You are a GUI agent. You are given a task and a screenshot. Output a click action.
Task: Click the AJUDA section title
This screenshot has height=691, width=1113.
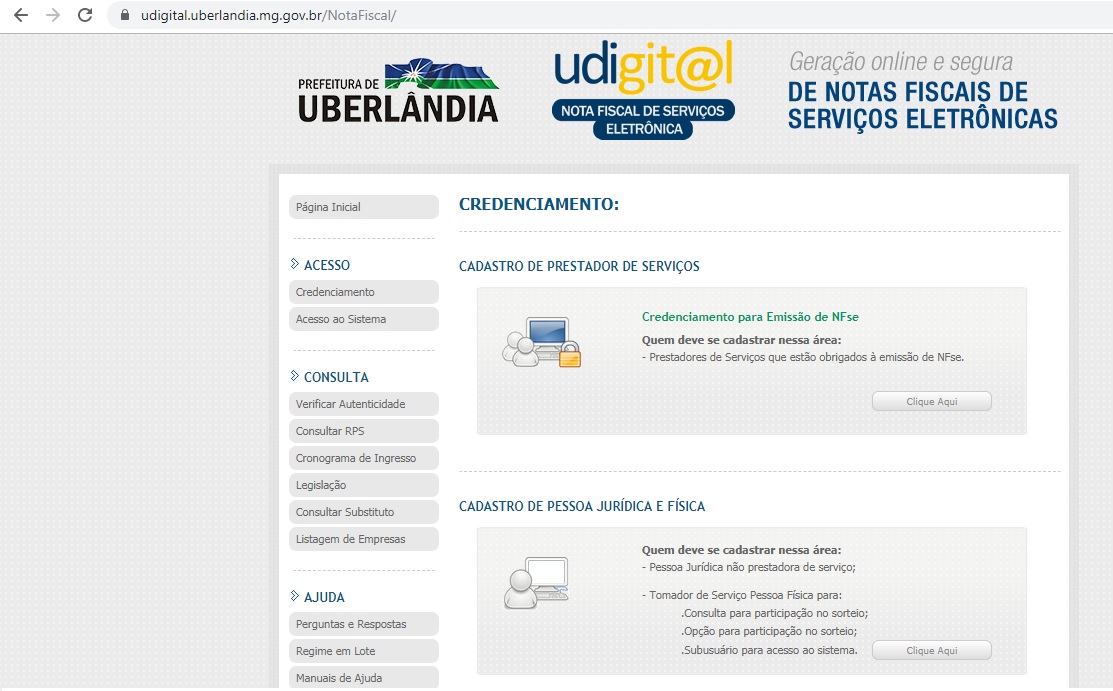tap(324, 597)
